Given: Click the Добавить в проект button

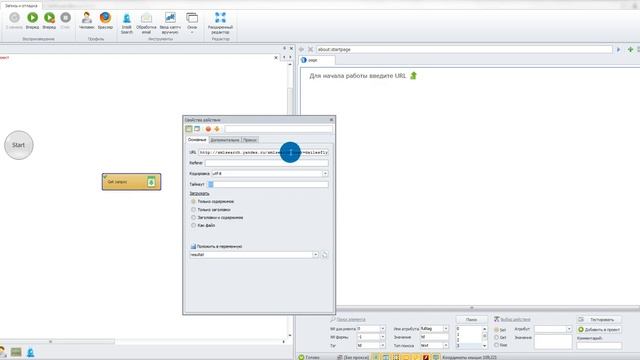Looking at the screenshot, I should (599, 329).
